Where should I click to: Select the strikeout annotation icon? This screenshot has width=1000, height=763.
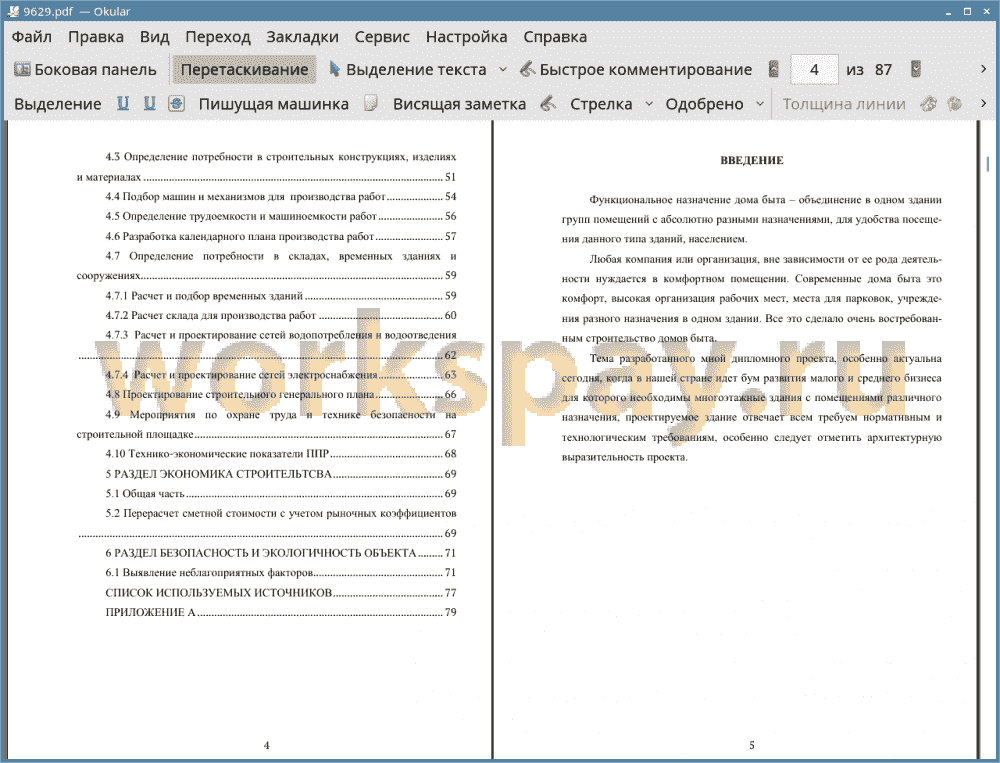tap(177, 103)
